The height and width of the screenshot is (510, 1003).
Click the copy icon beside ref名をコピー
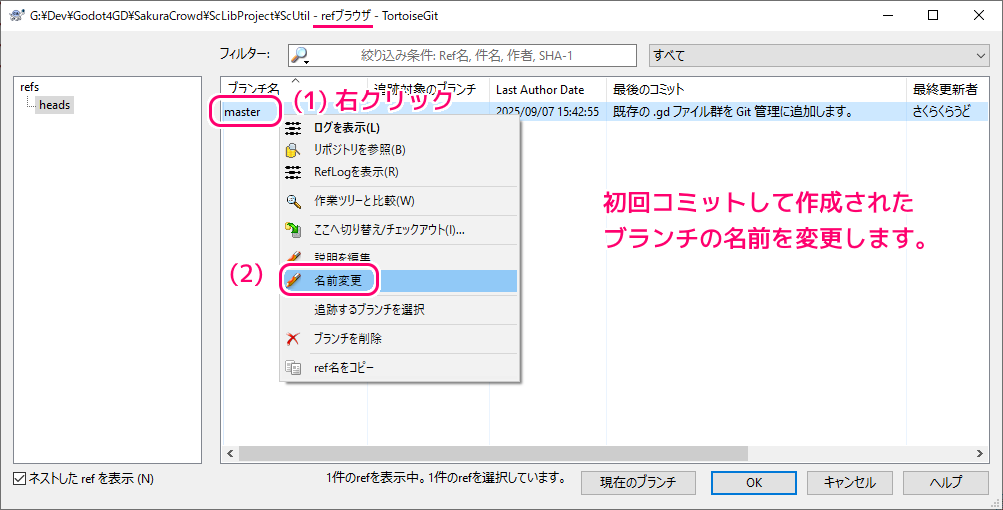293,368
